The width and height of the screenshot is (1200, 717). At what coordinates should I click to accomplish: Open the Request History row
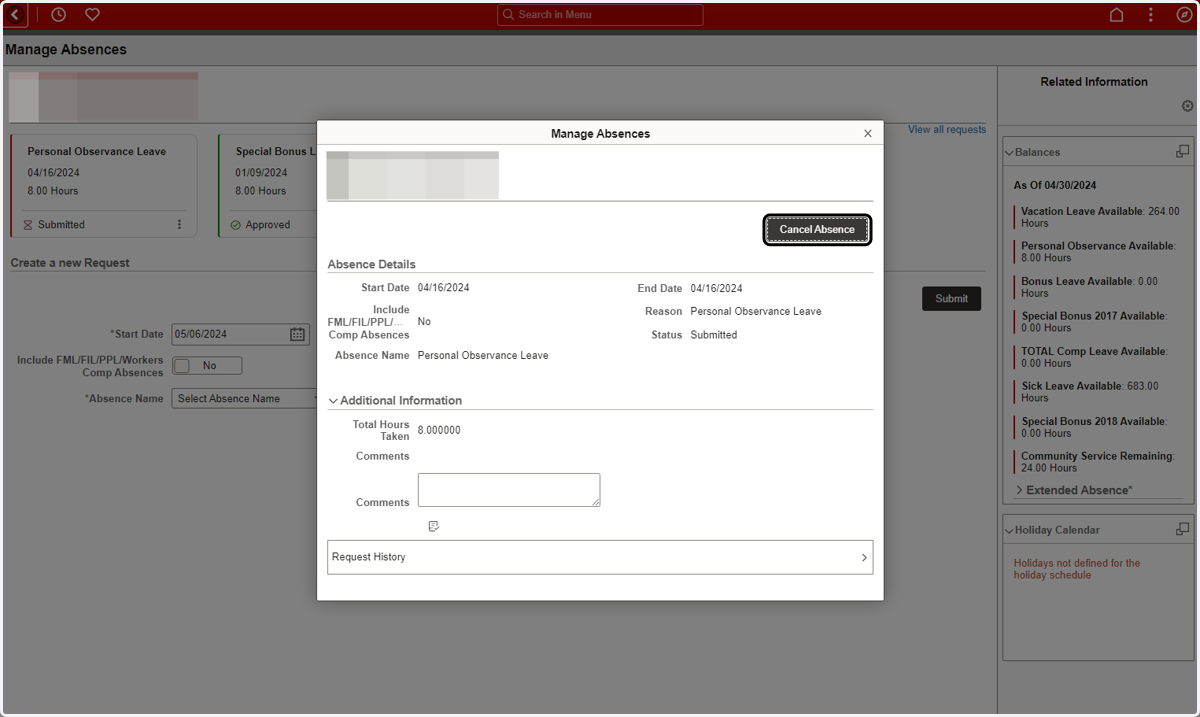click(600, 557)
